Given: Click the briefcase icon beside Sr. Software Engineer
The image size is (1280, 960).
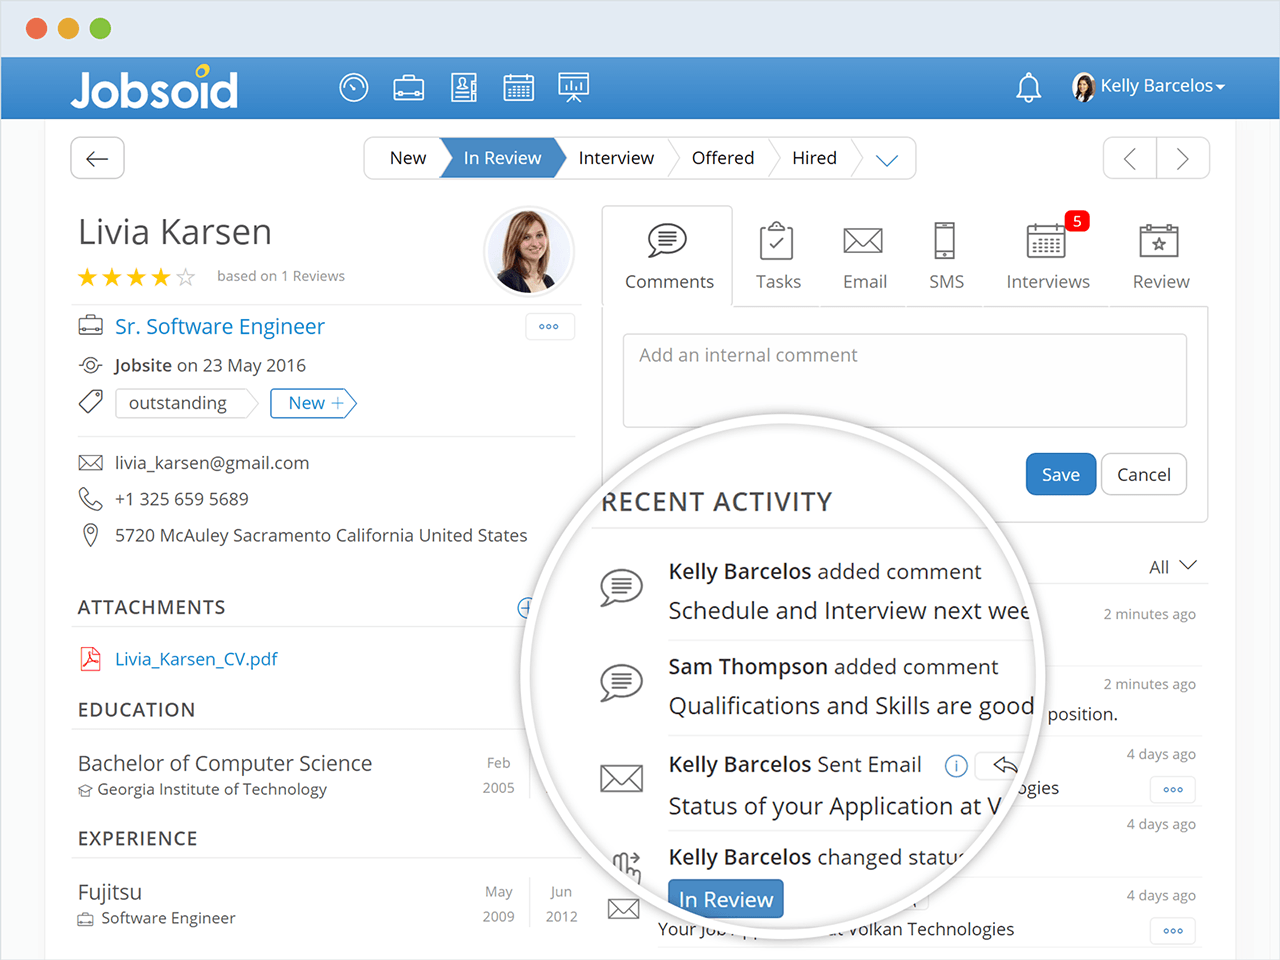Looking at the screenshot, I should pyautogui.click(x=90, y=326).
